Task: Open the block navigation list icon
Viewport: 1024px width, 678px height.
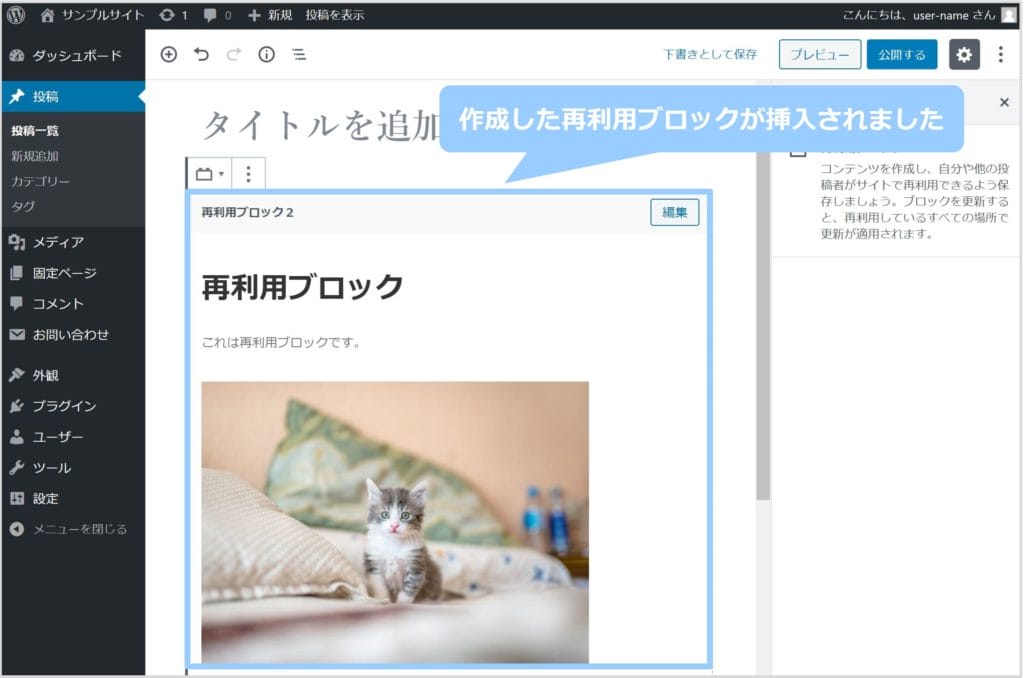Action: [299, 55]
